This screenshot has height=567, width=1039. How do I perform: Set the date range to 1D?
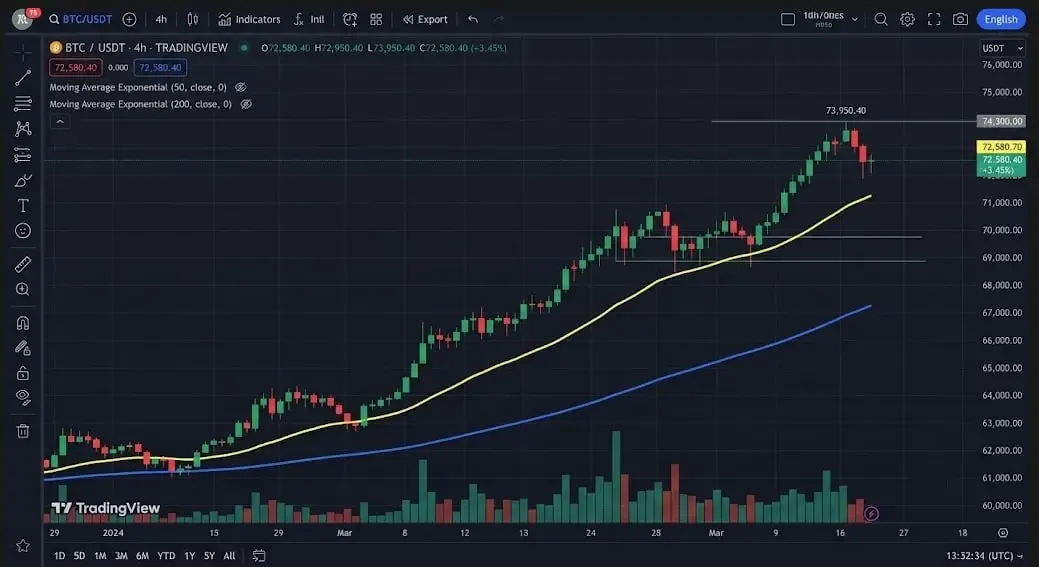pyautogui.click(x=60, y=556)
